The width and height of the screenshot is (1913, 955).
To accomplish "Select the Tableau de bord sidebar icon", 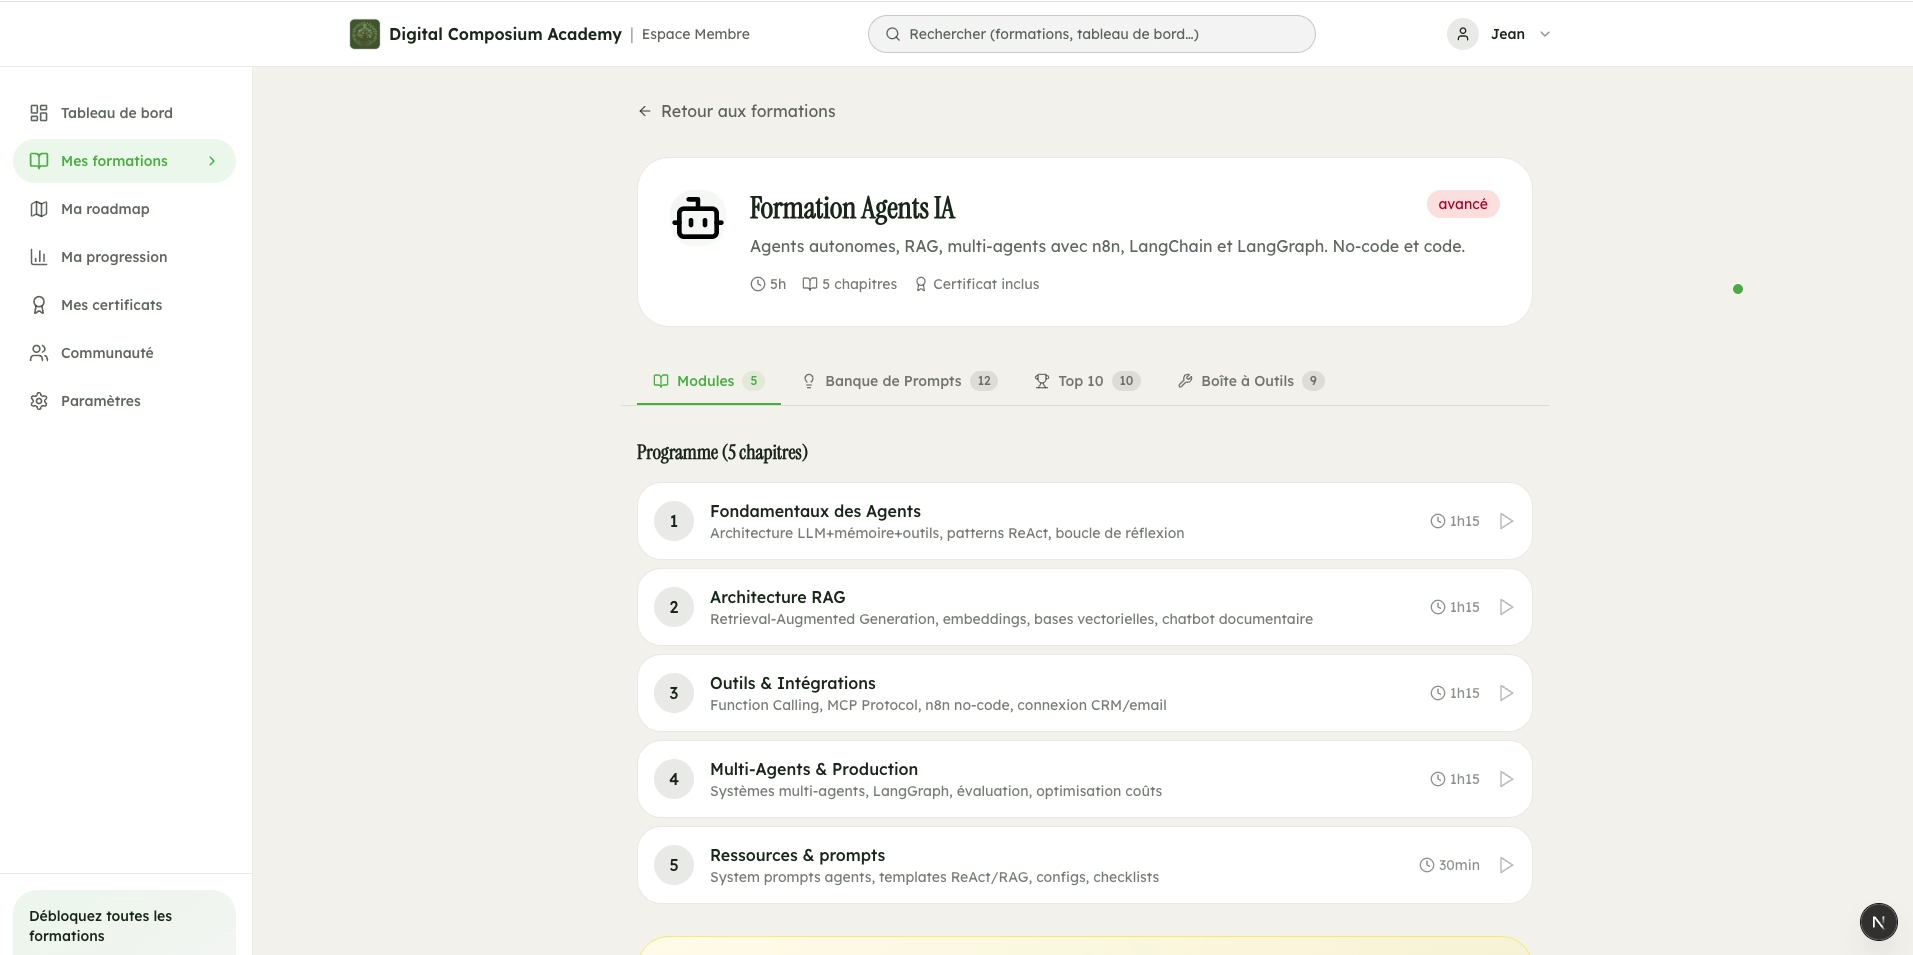I will (38, 113).
